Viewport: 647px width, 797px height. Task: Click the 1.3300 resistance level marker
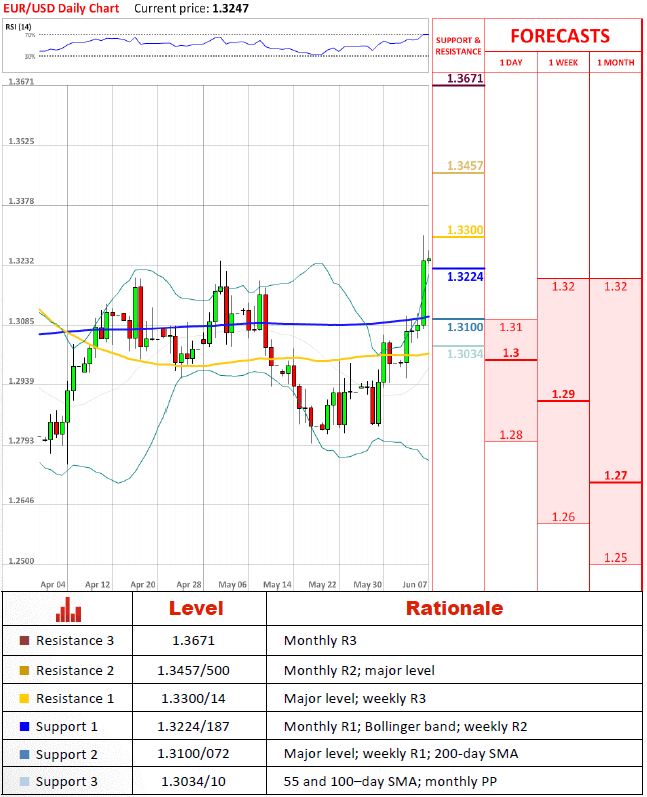coord(465,230)
